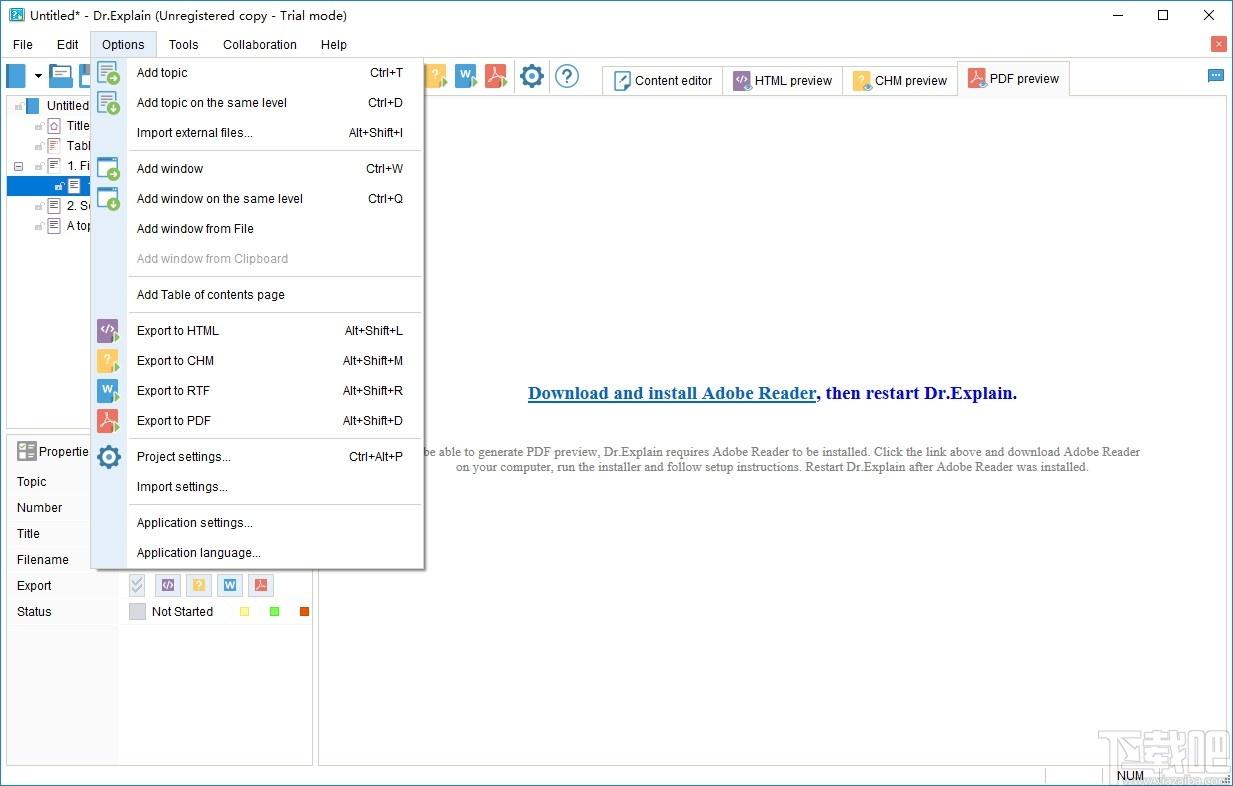Image resolution: width=1233 pixels, height=786 pixels.
Task: Click the Add window icon in Options menu
Action: 108,169
